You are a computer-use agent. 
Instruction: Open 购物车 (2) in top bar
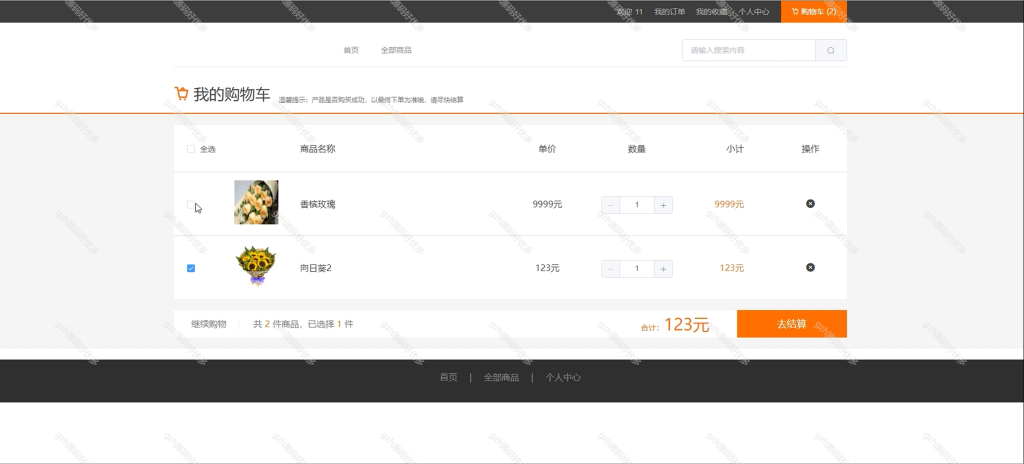point(814,12)
